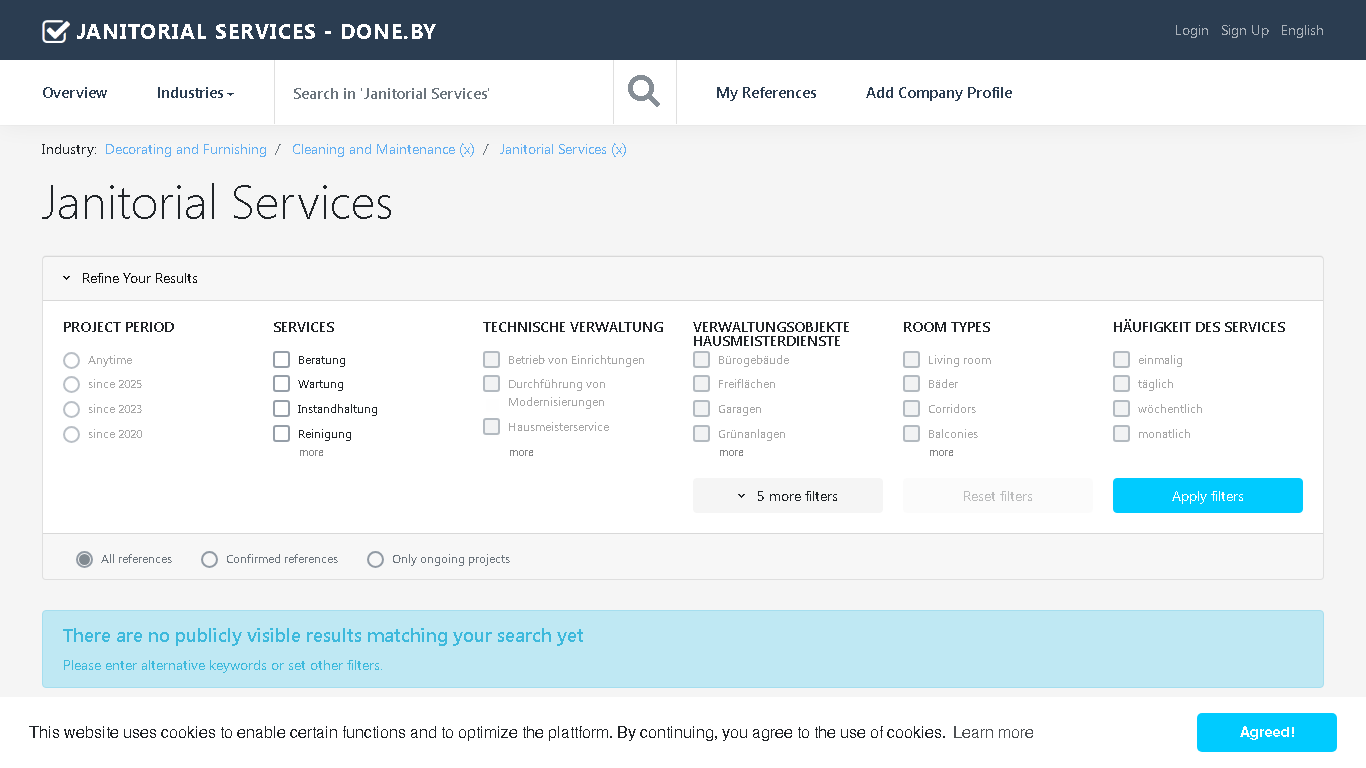Tick the täglich frequency checkbox

(1121, 383)
